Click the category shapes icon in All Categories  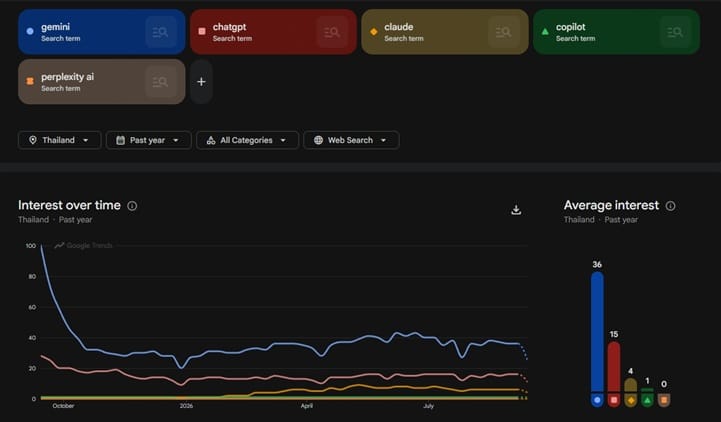(211, 140)
